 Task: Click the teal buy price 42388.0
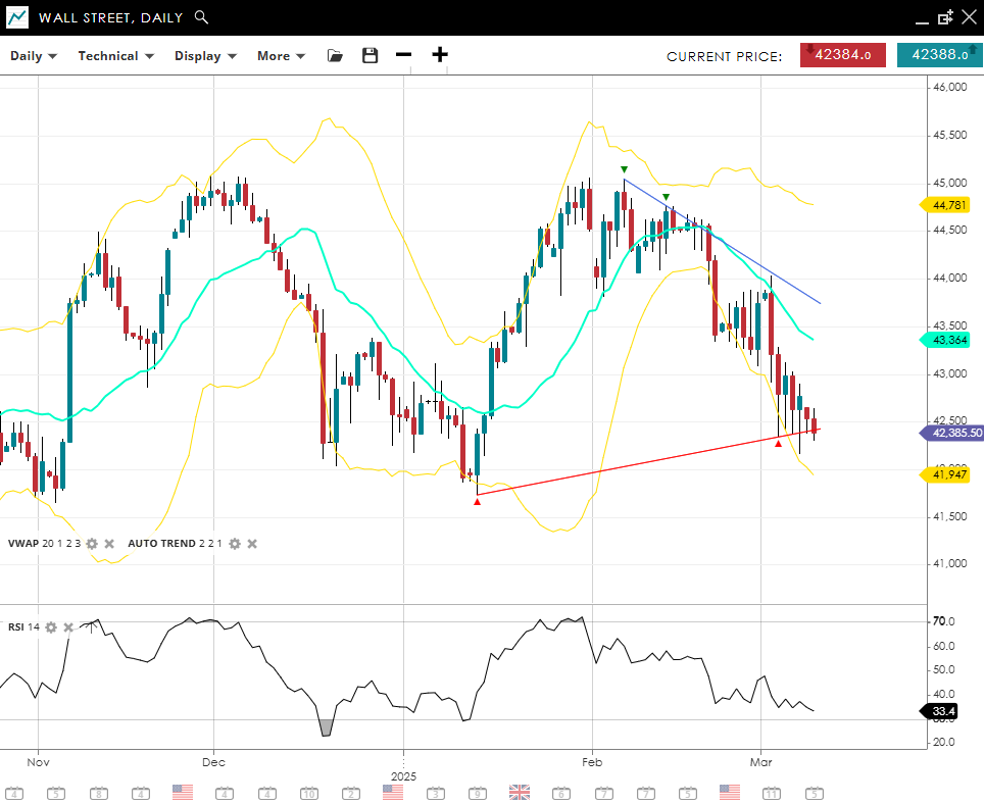(x=938, y=56)
